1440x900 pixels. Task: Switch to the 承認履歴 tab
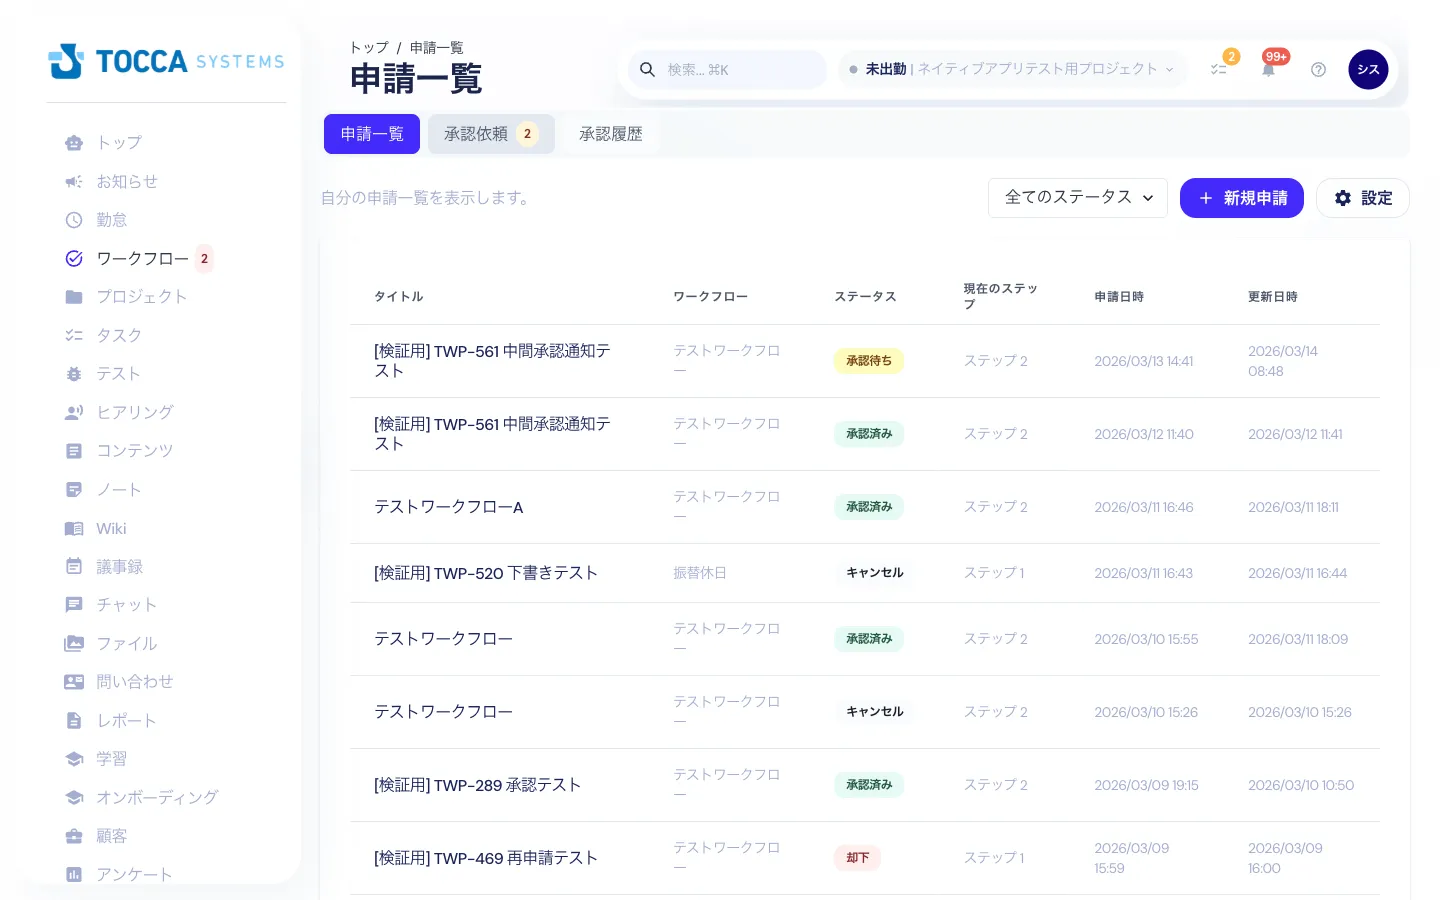[611, 133]
